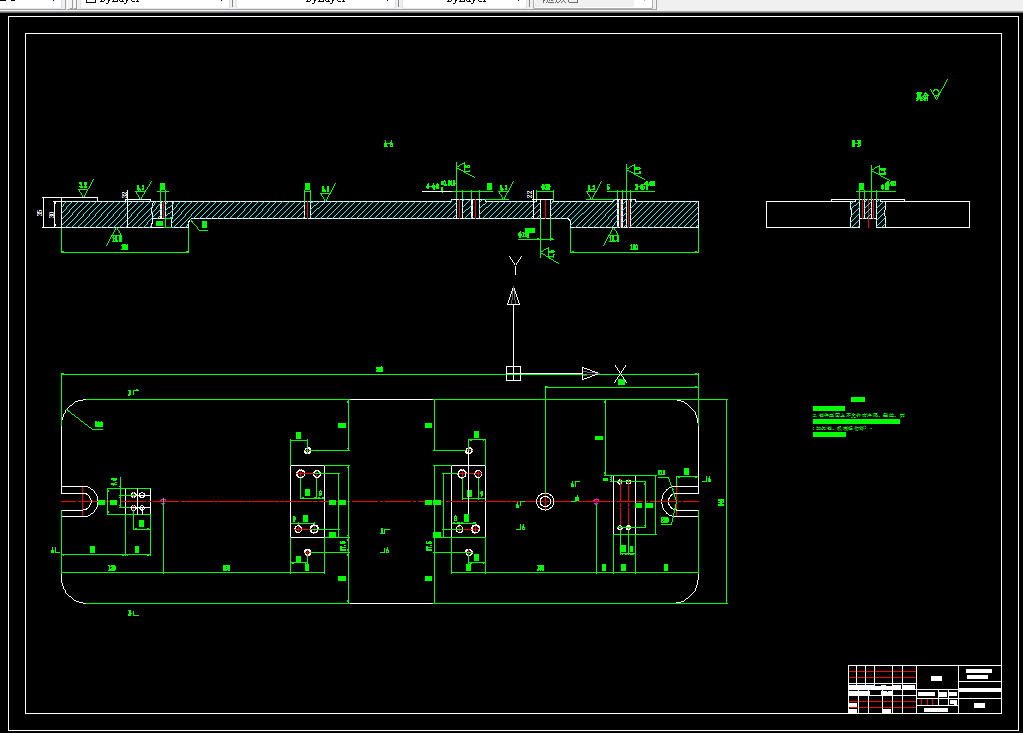Select the rectangle with two red vertical lines
The image size is (1023, 733).
624,505
